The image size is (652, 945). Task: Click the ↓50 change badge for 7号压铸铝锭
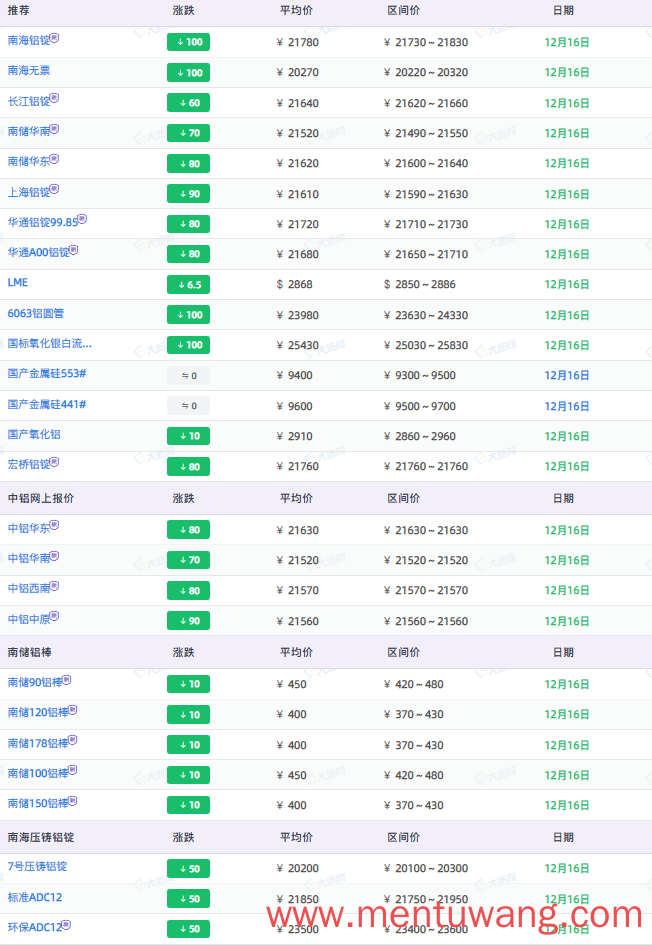pos(189,868)
